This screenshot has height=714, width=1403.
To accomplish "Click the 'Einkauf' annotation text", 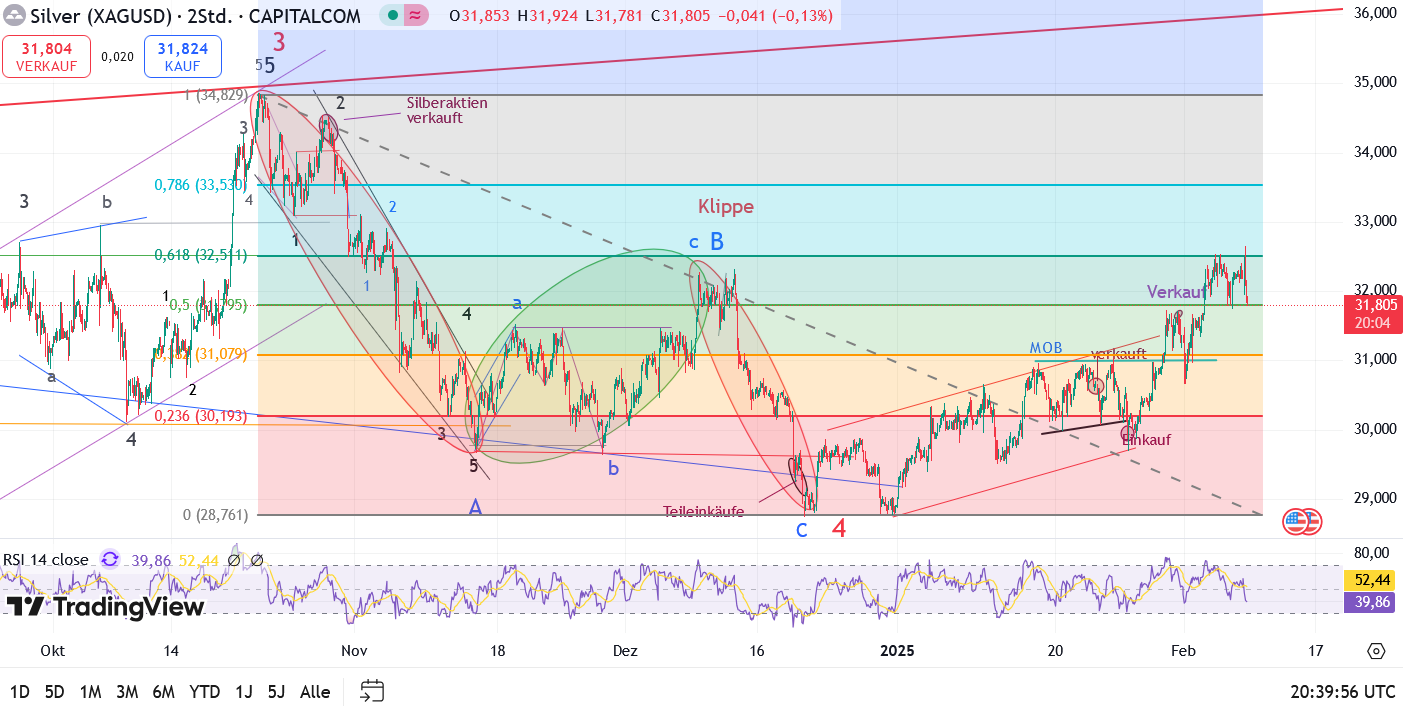I will [1146, 438].
